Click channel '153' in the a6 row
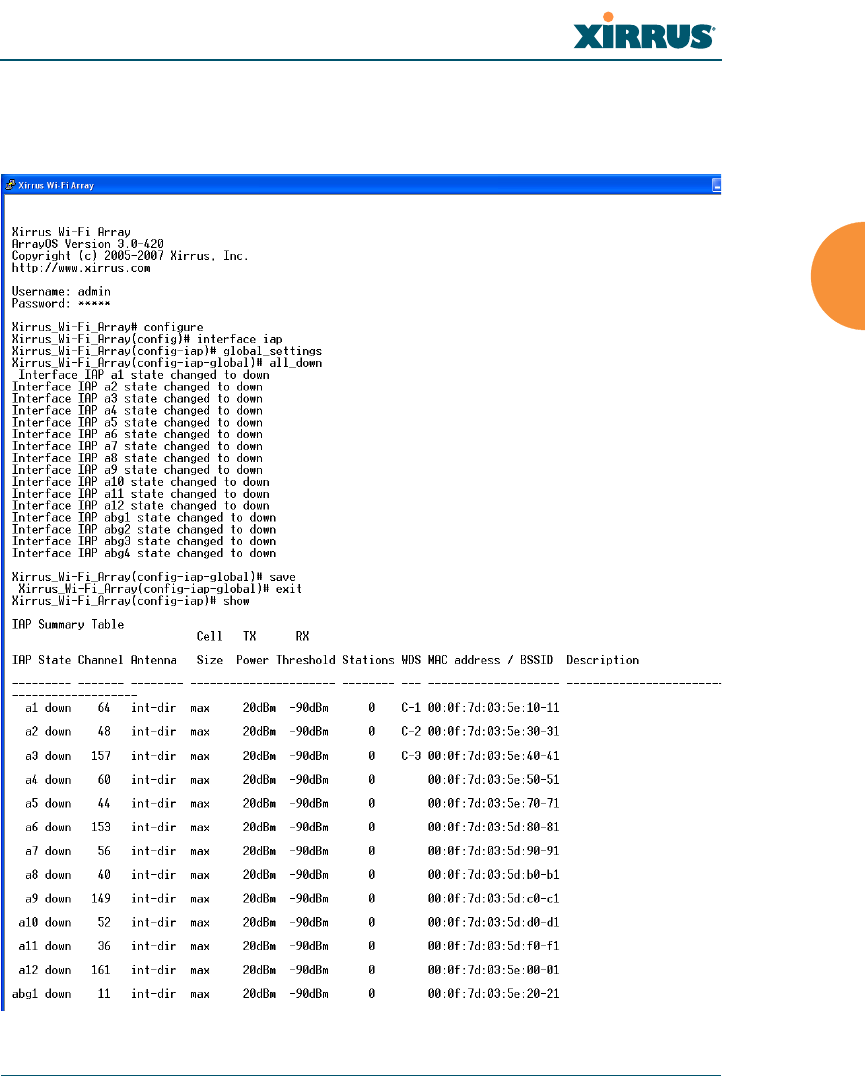865x1076 pixels. click(x=101, y=827)
